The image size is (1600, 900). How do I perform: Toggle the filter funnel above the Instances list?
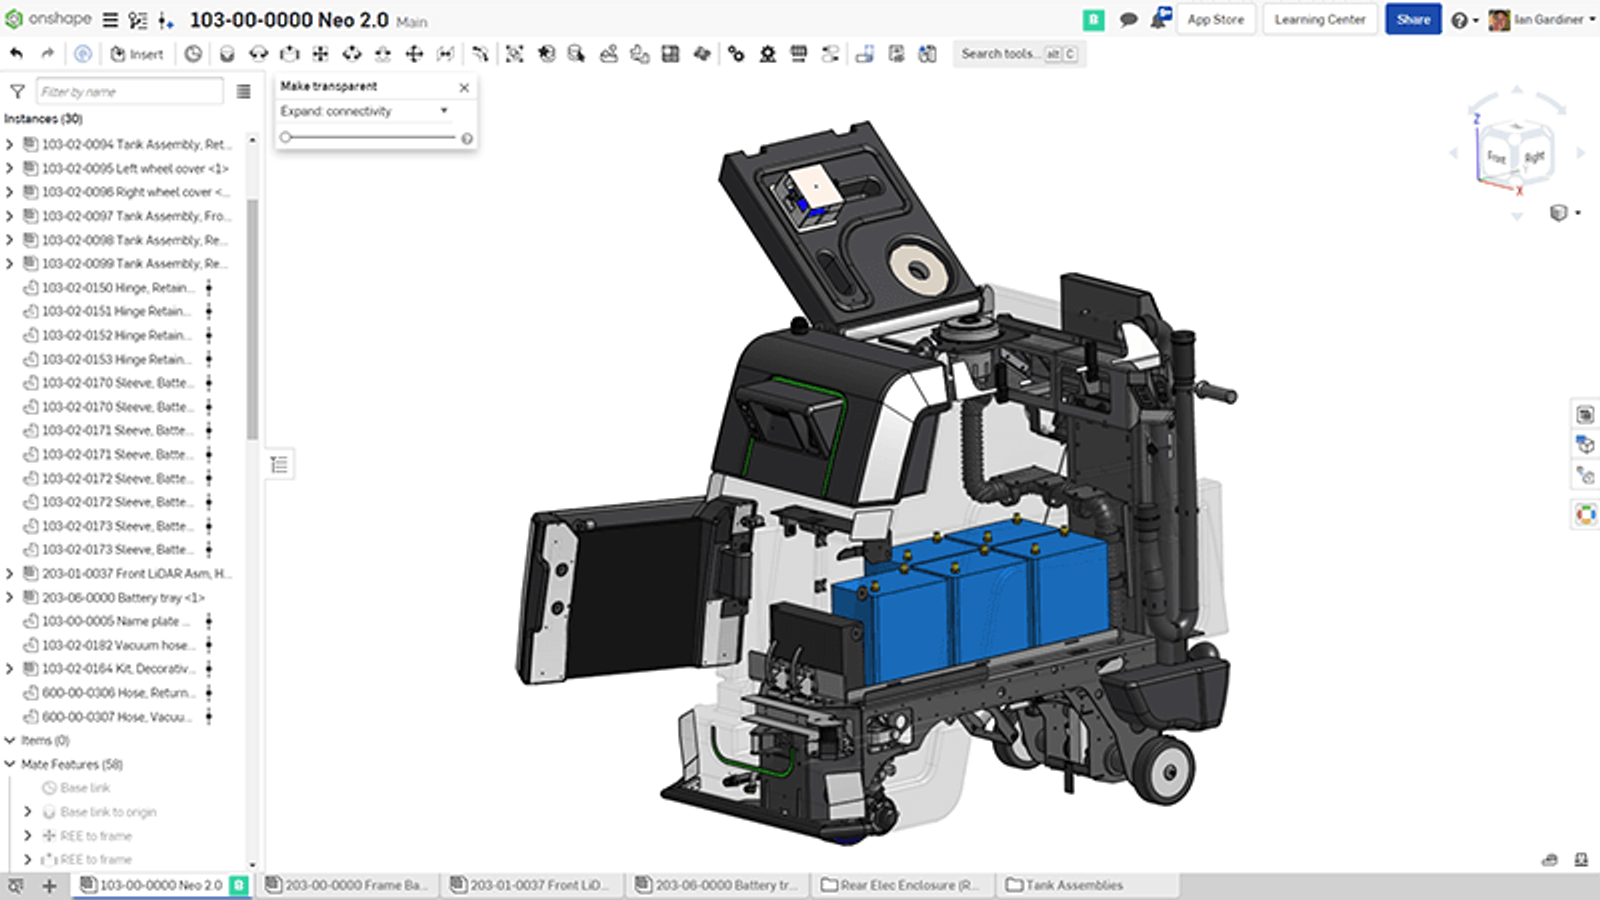click(18, 91)
